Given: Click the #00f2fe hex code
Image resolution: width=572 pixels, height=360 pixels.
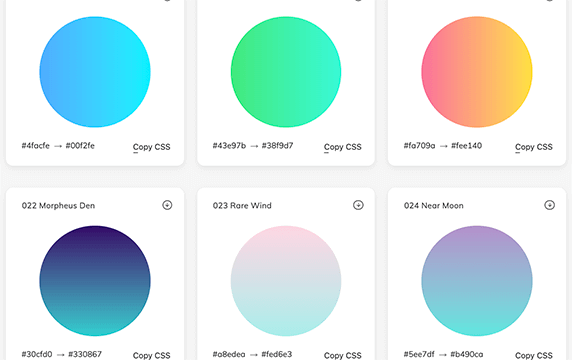Looking at the screenshot, I should click(80, 146).
